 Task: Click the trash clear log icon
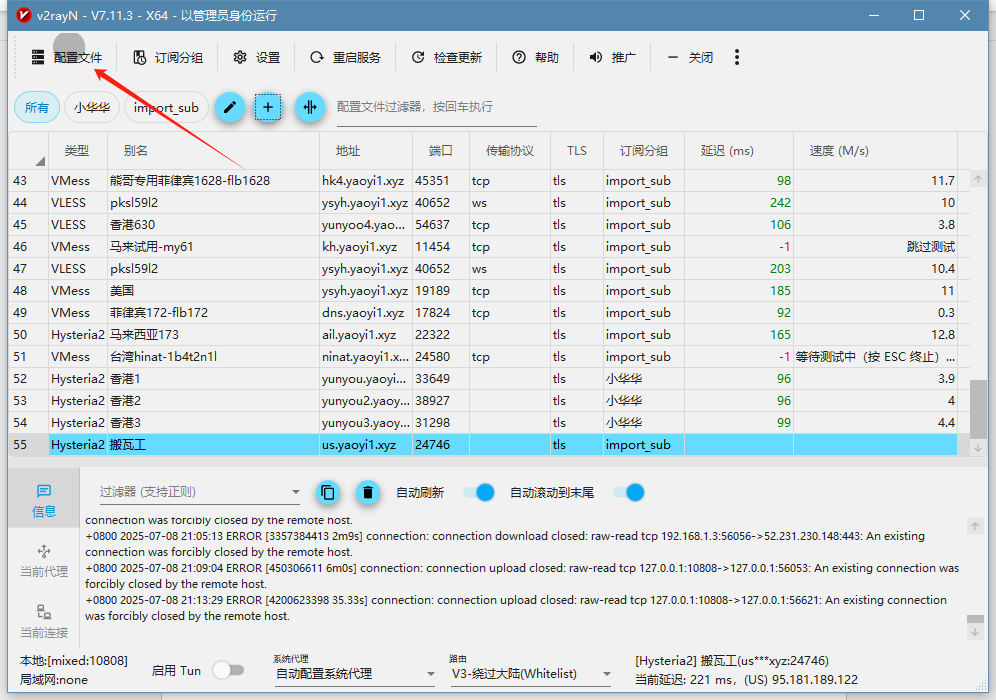tap(368, 492)
